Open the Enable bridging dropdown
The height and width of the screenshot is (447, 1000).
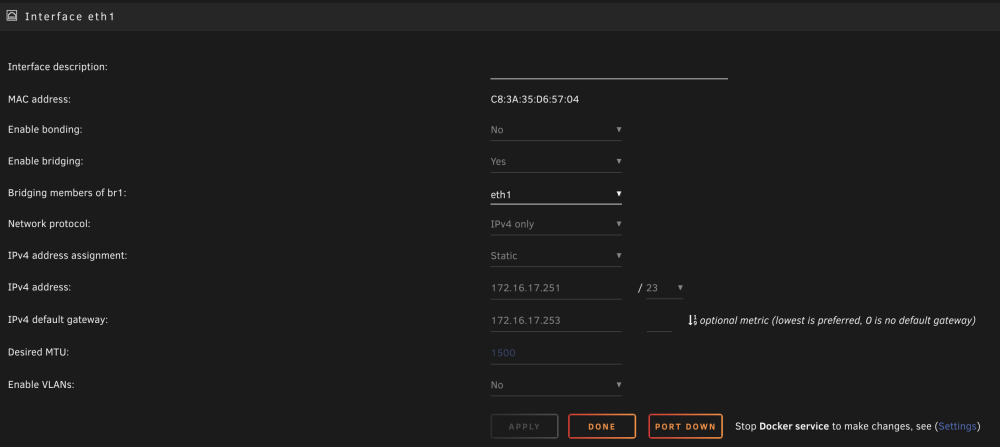[x=556, y=161]
